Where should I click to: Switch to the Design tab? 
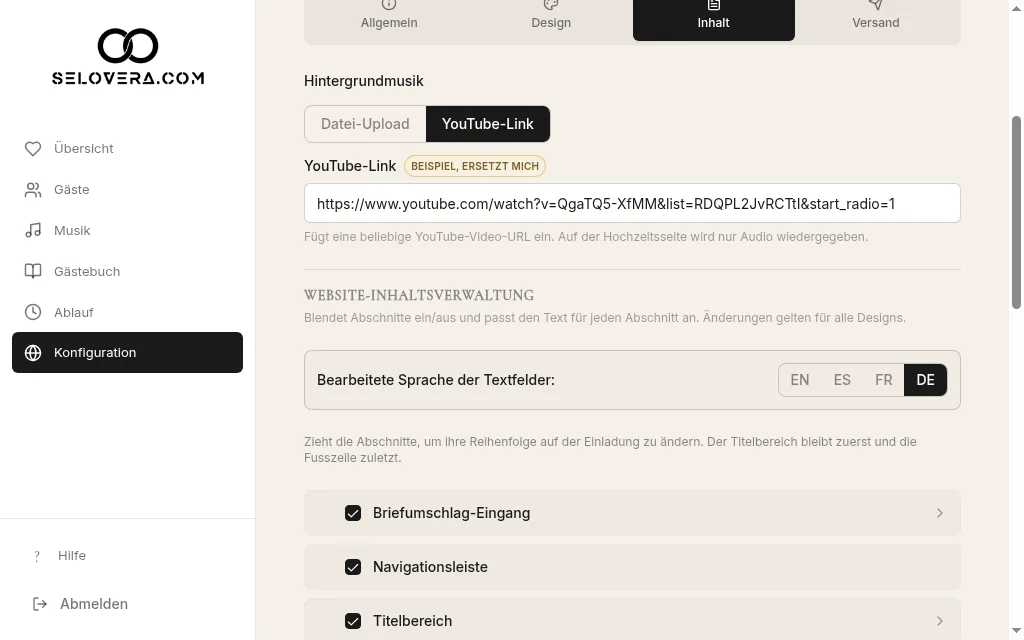tap(551, 16)
